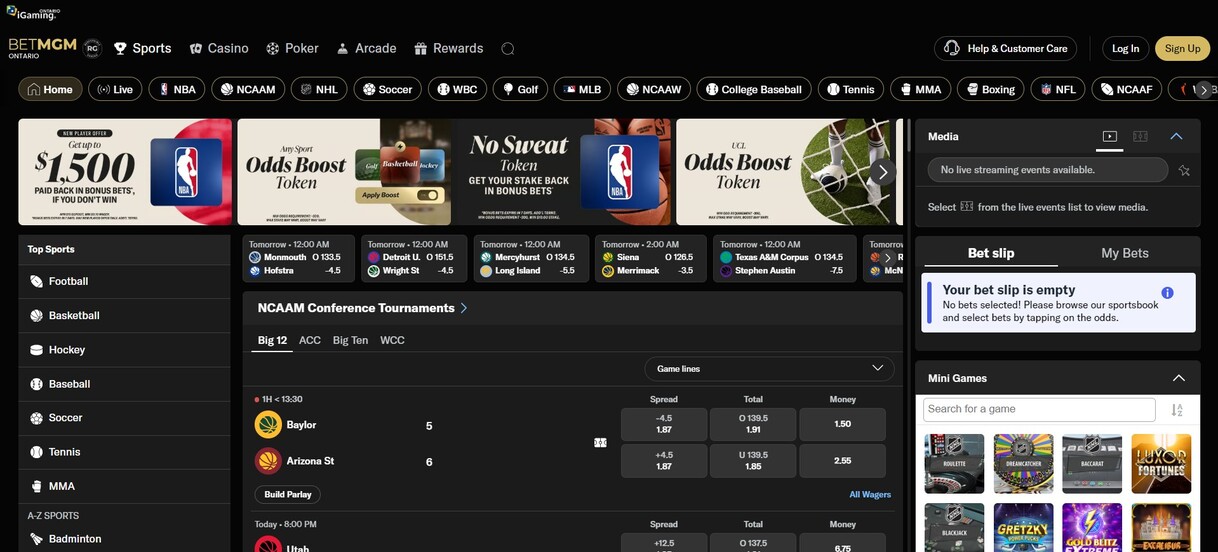Expand NCAAM Conference Tournaments chevron
The height and width of the screenshot is (552, 1218).
(464, 308)
